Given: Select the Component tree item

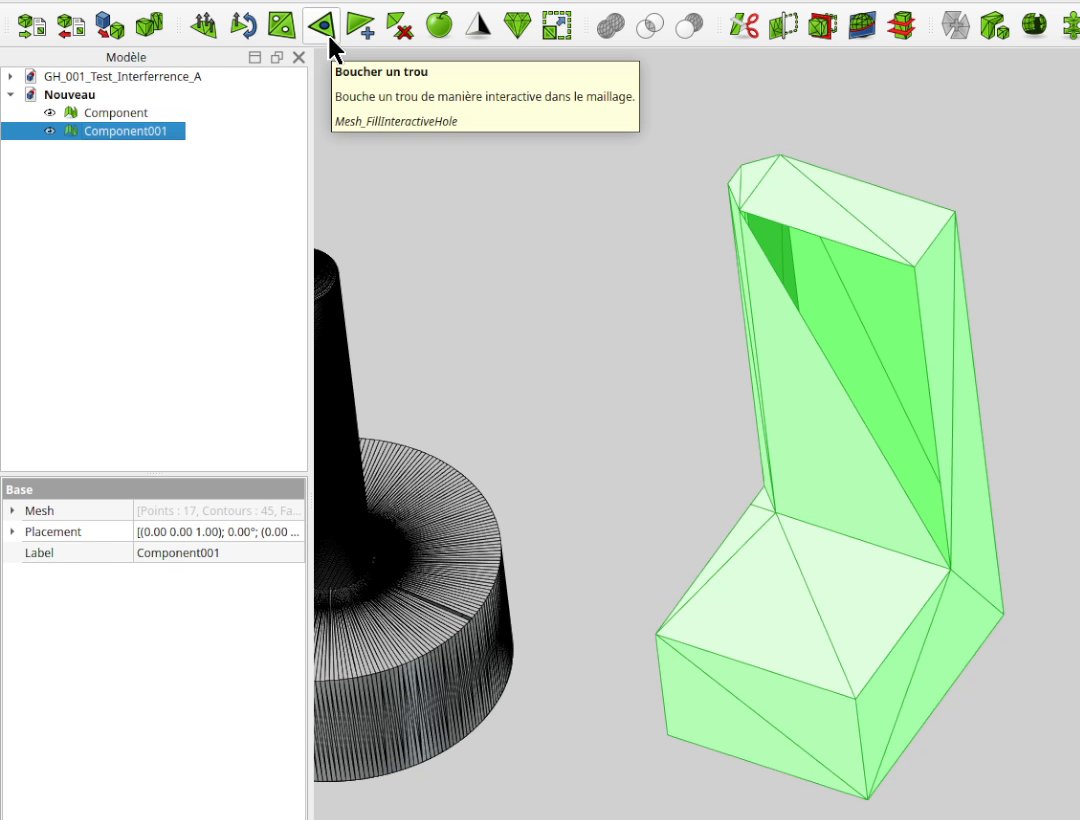Looking at the screenshot, I should tap(116, 112).
